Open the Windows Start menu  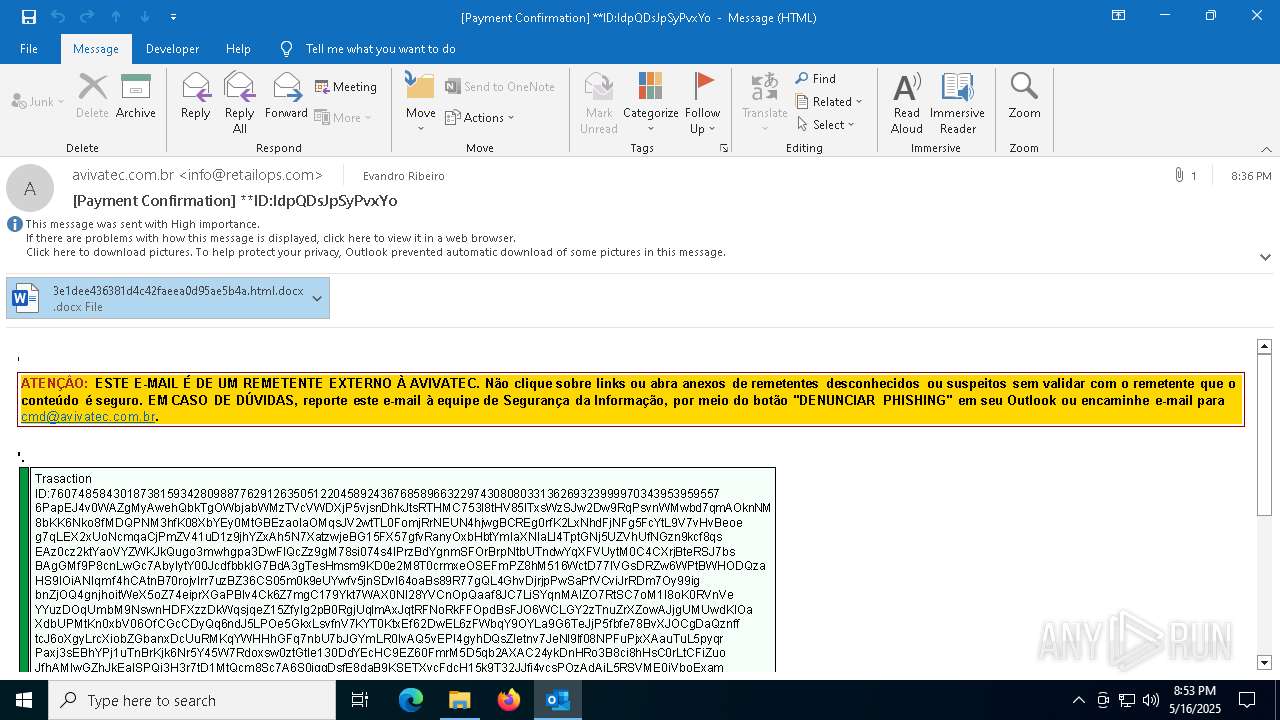[24, 700]
